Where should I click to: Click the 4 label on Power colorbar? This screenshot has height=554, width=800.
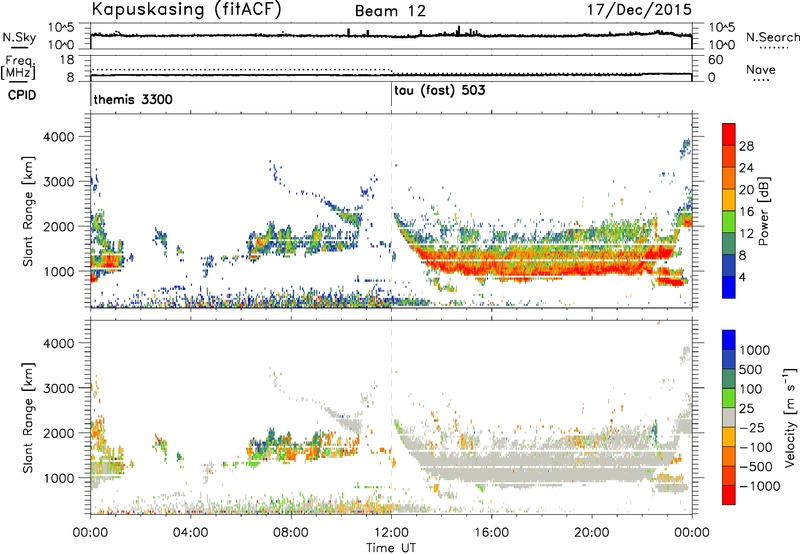pos(742,276)
